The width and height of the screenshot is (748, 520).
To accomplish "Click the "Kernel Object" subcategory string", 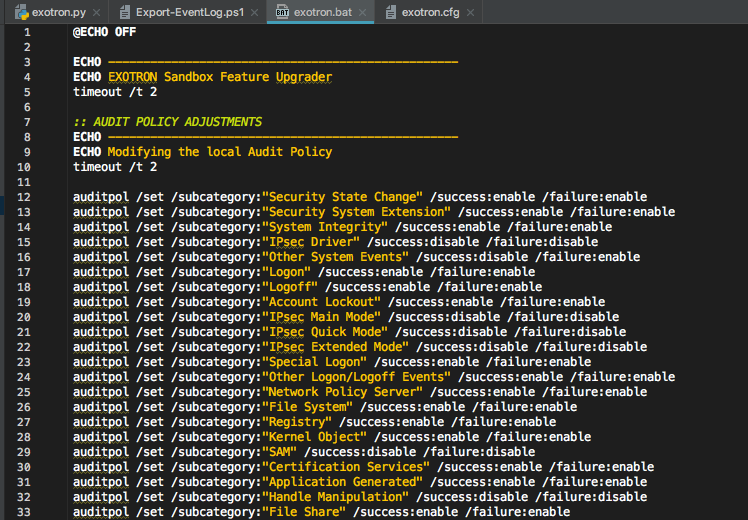I will pyautogui.click(x=314, y=437).
